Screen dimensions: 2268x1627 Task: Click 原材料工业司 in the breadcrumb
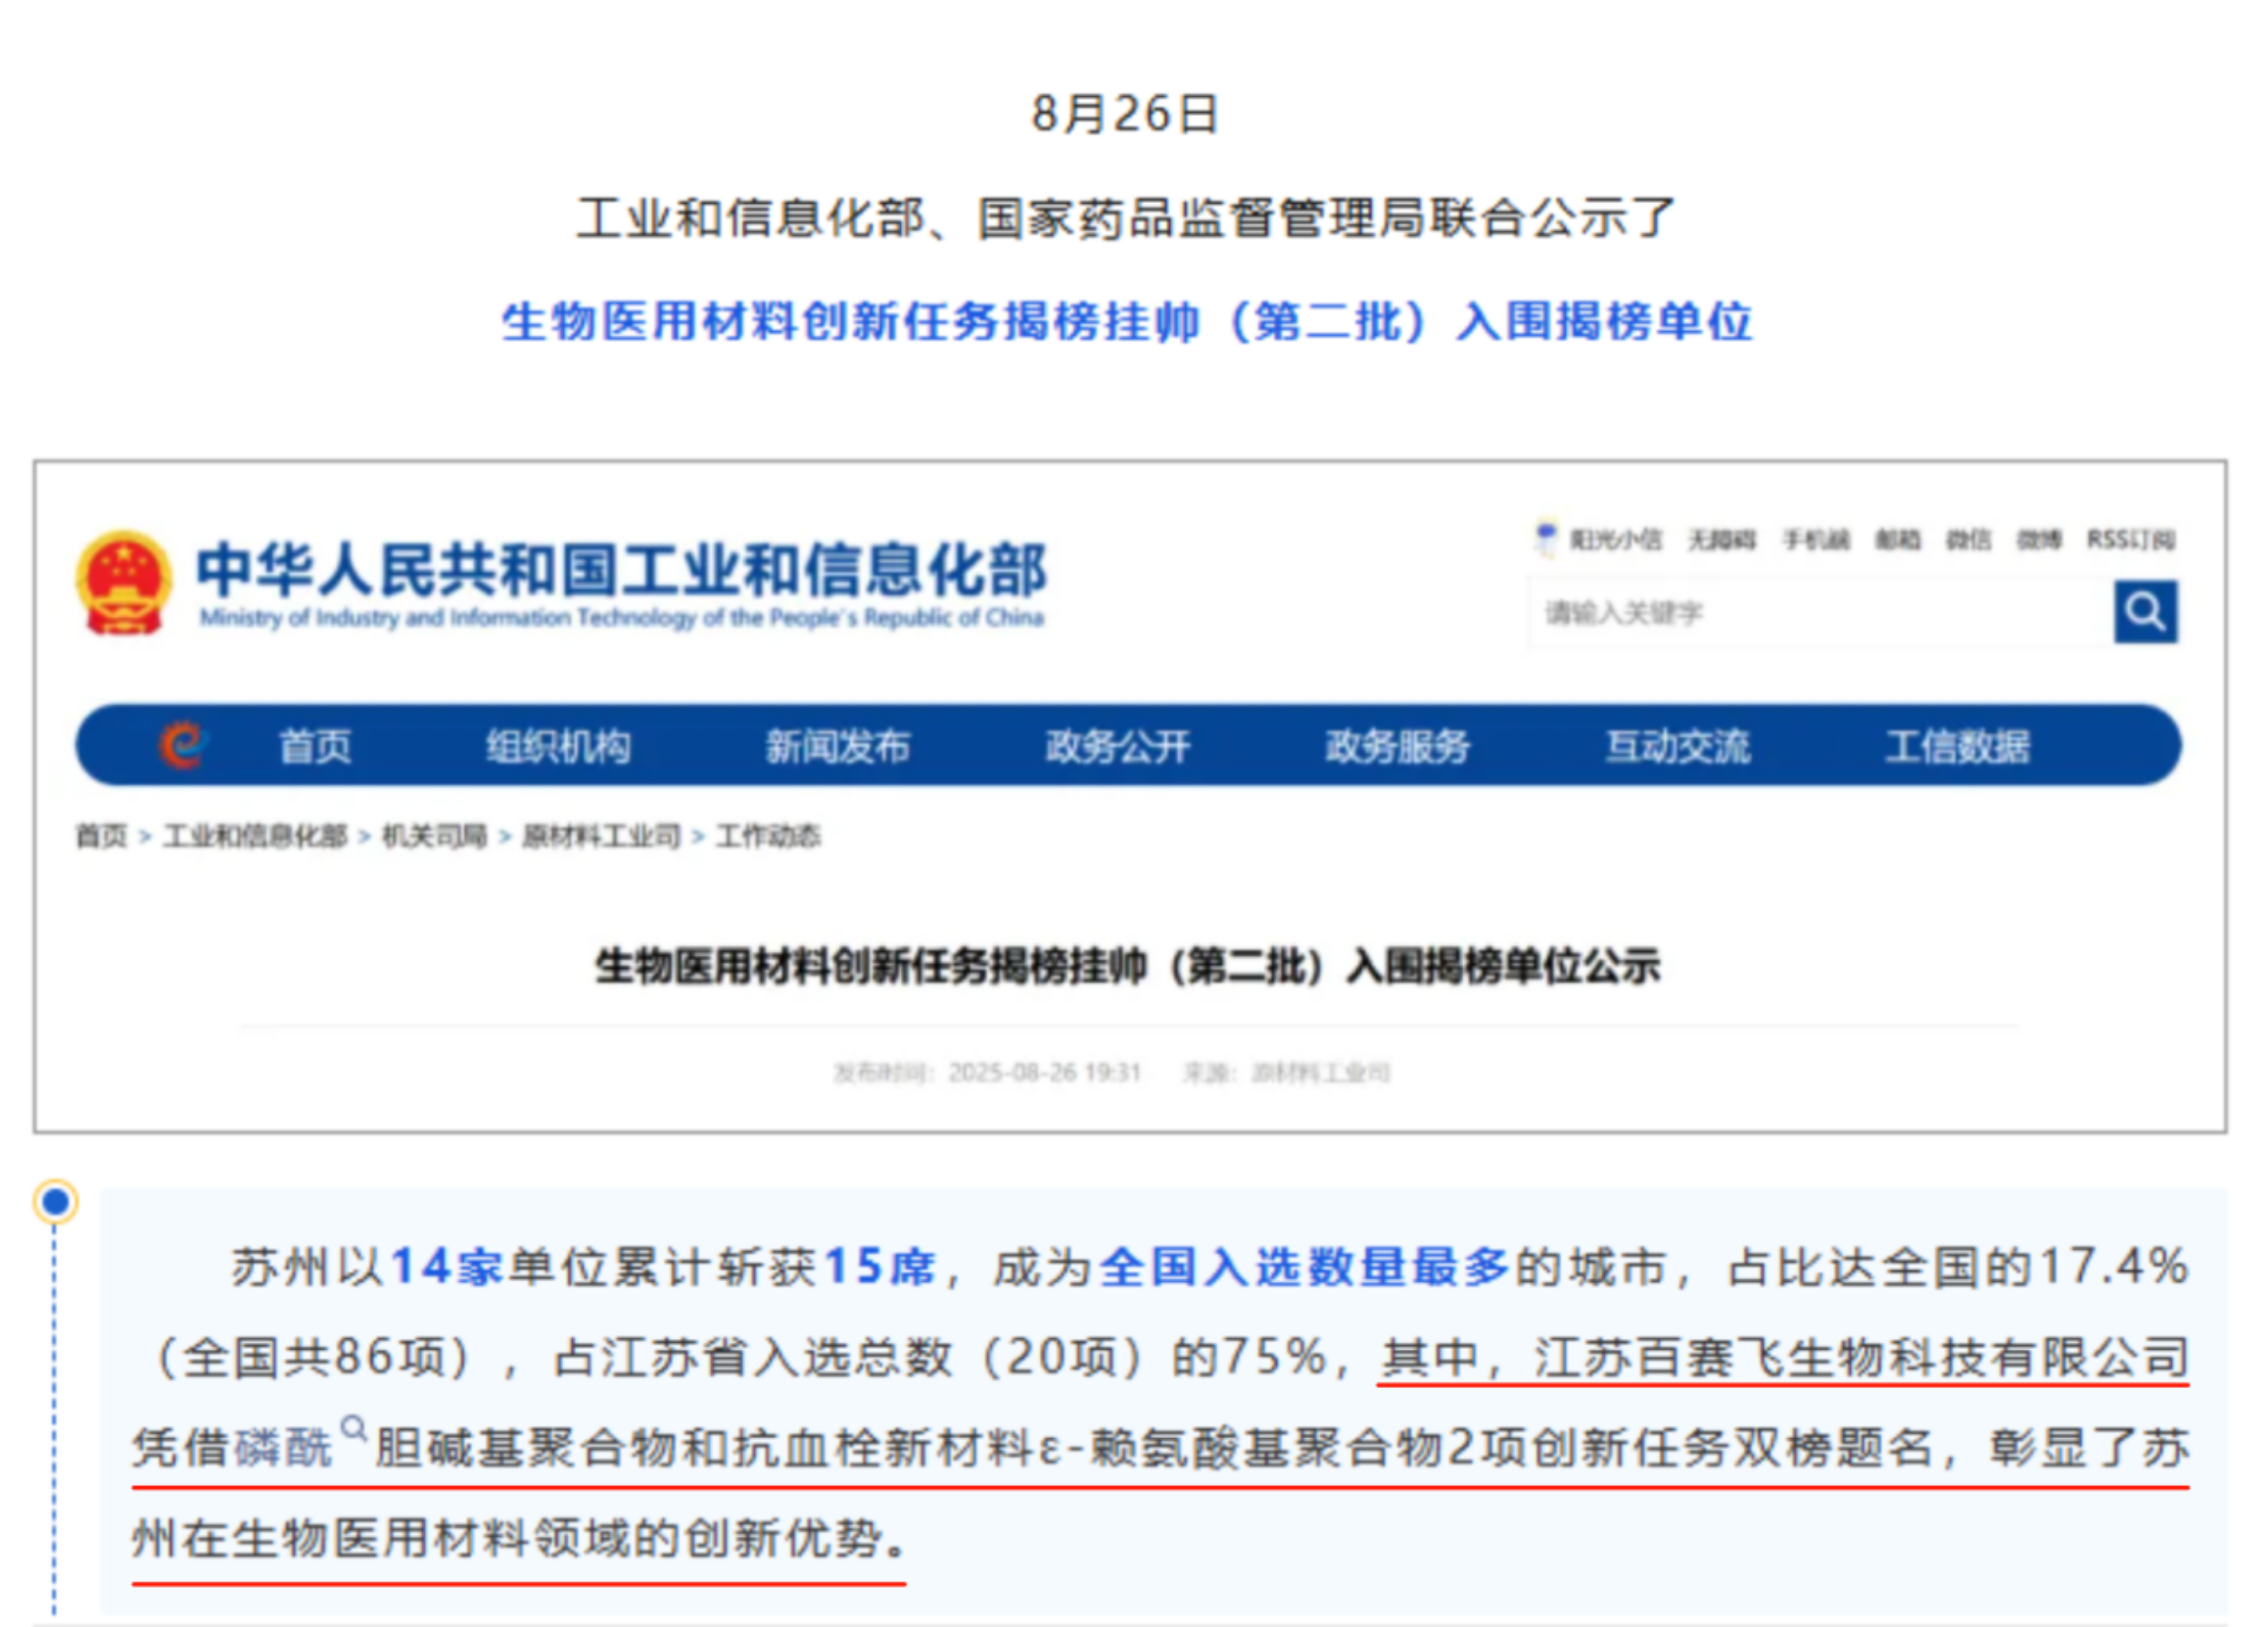pos(600,835)
